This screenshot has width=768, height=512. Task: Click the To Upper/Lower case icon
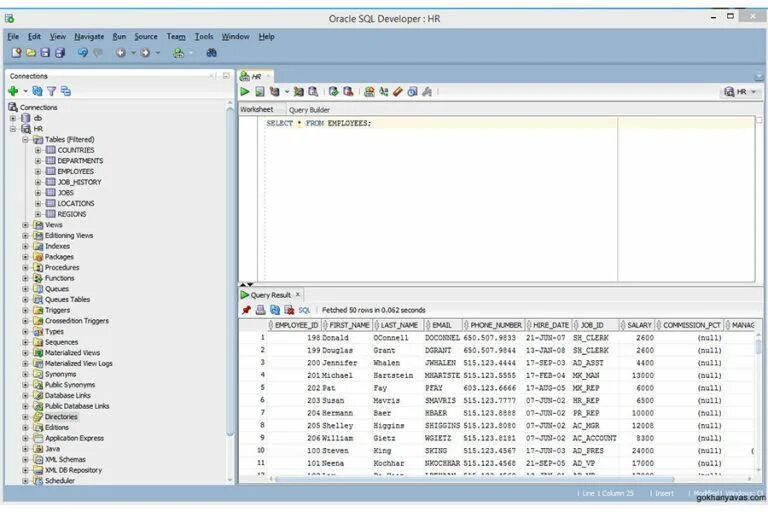[x=384, y=91]
